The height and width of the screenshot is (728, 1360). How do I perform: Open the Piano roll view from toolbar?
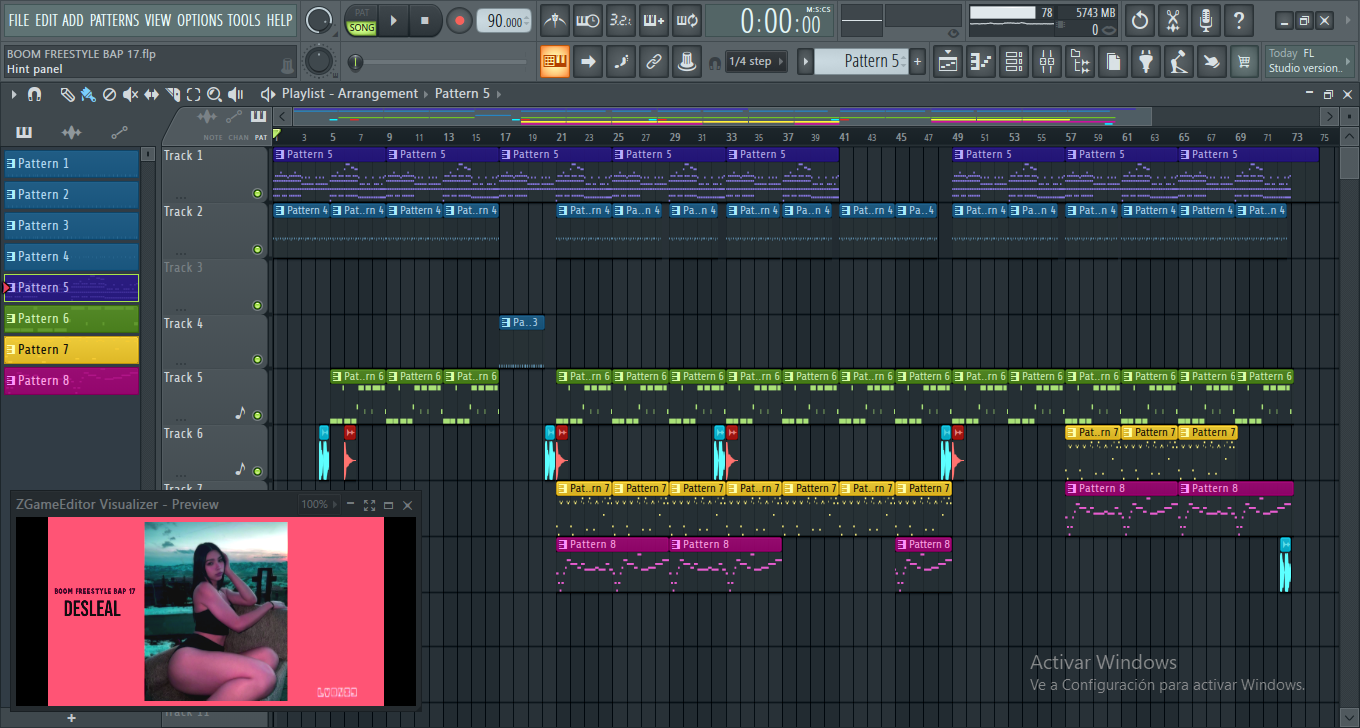click(982, 62)
